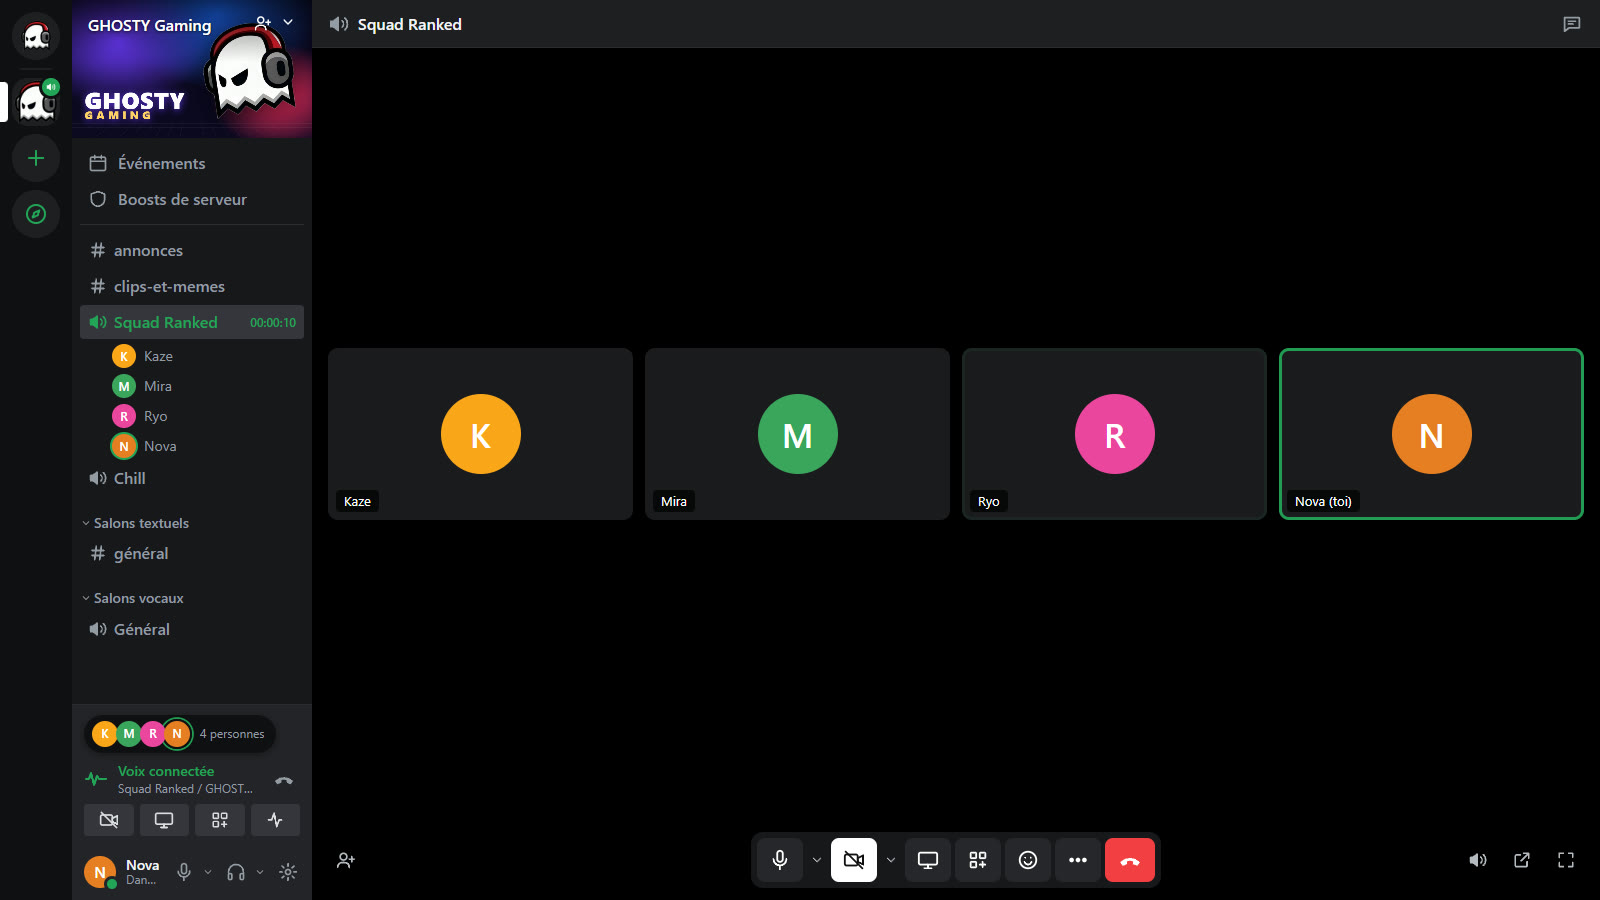Select Ryo's video tile

point(1114,434)
